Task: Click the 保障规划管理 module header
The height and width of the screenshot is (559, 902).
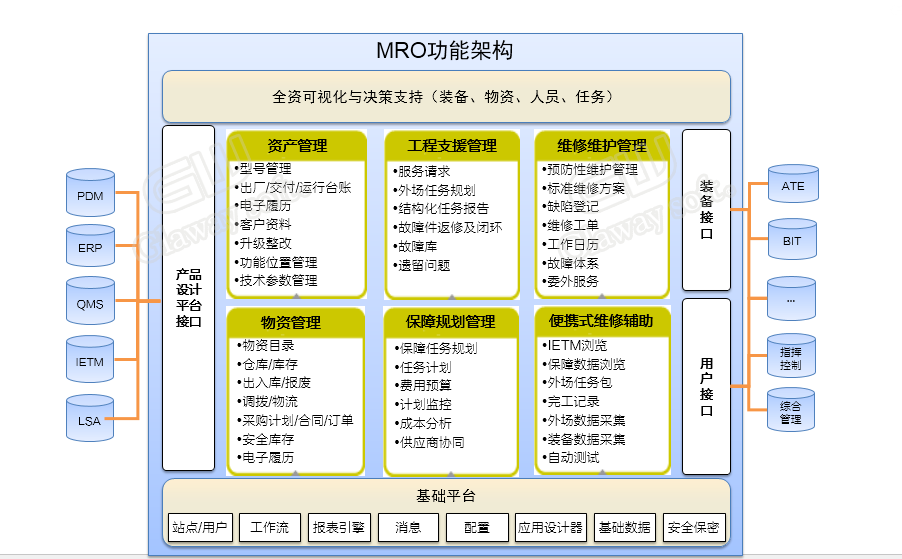Action: pyautogui.click(x=451, y=321)
